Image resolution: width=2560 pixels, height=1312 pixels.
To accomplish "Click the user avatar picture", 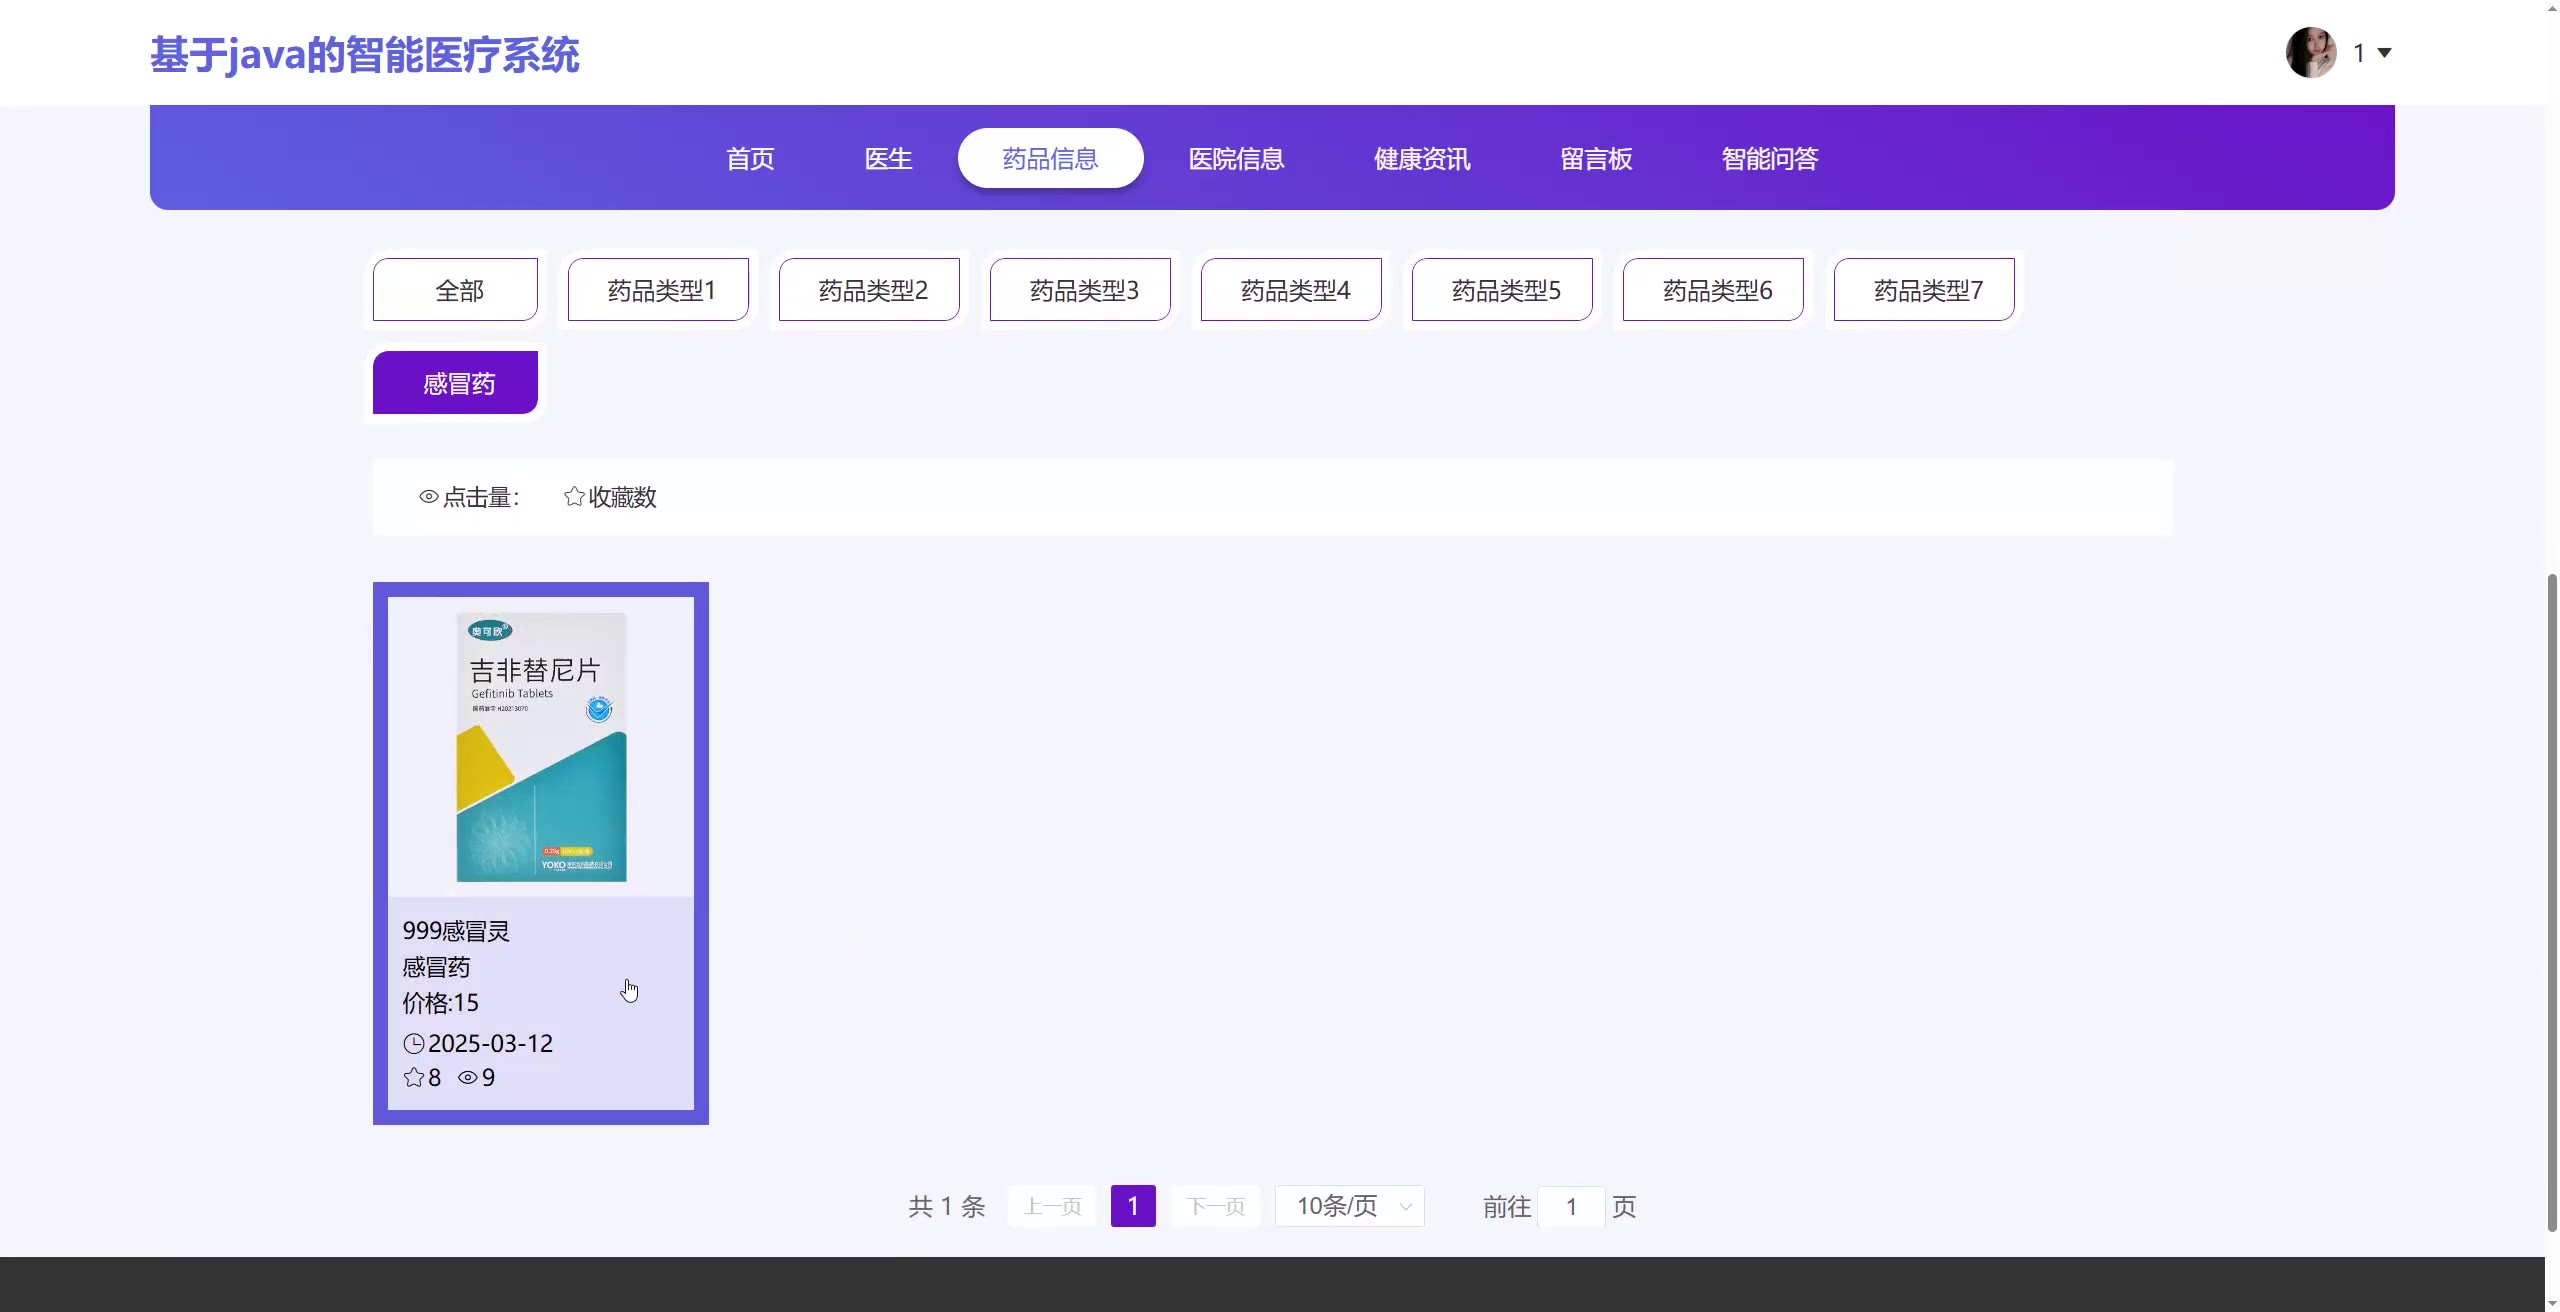I will point(2310,53).
